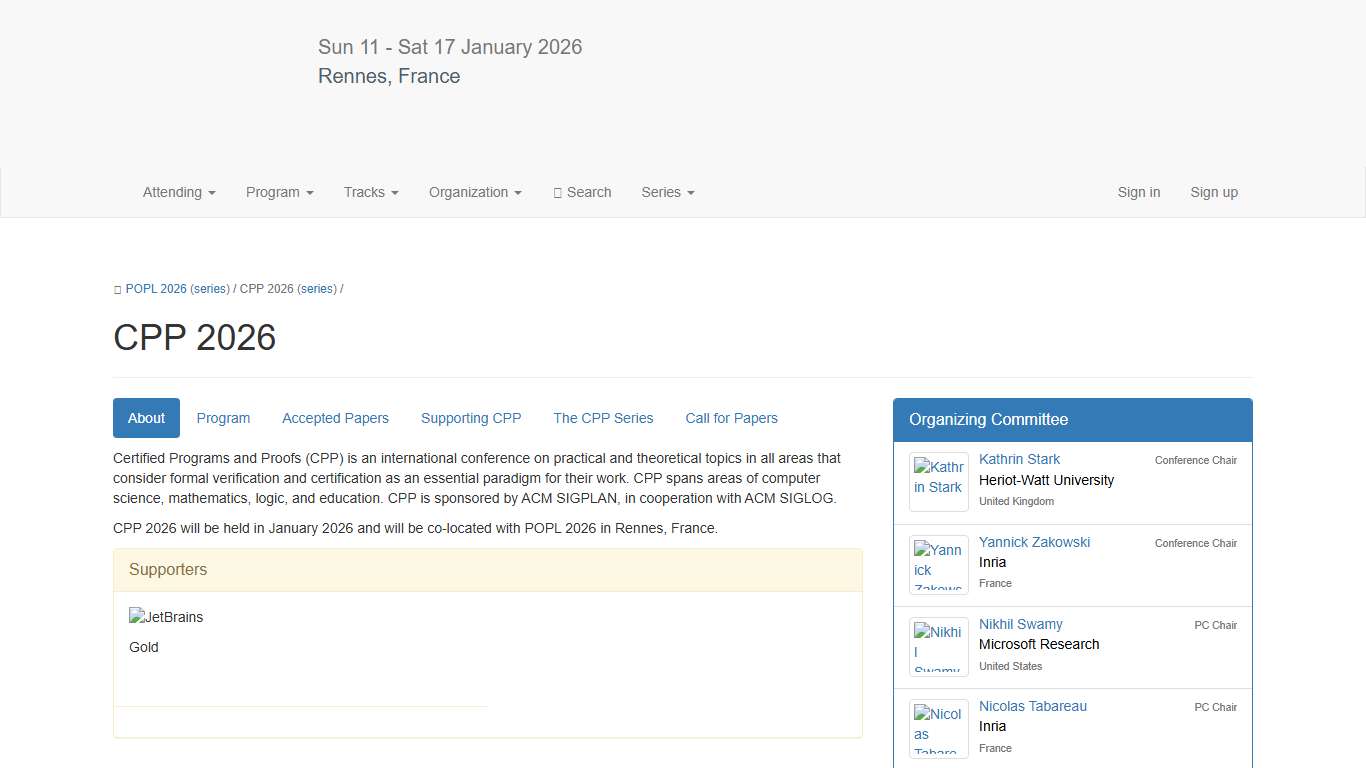Expand the Tracks dropdown menu
Viewport: 1366px width, 768px height.
pyautogui.click(x=371, y=192)
